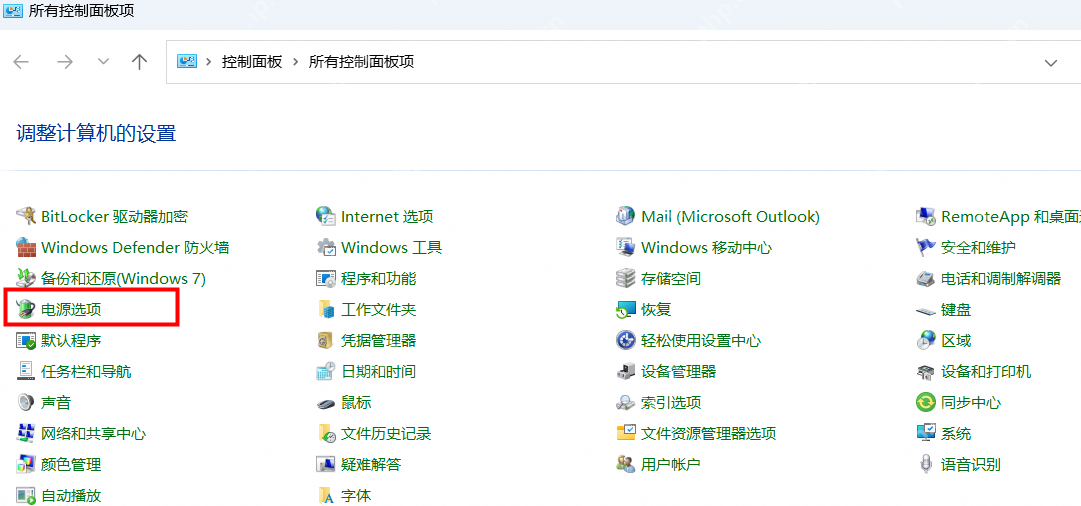Viewport: 1081px width, 506px height.
Task: Open the 设备管理器 text link
Action: 678,372
